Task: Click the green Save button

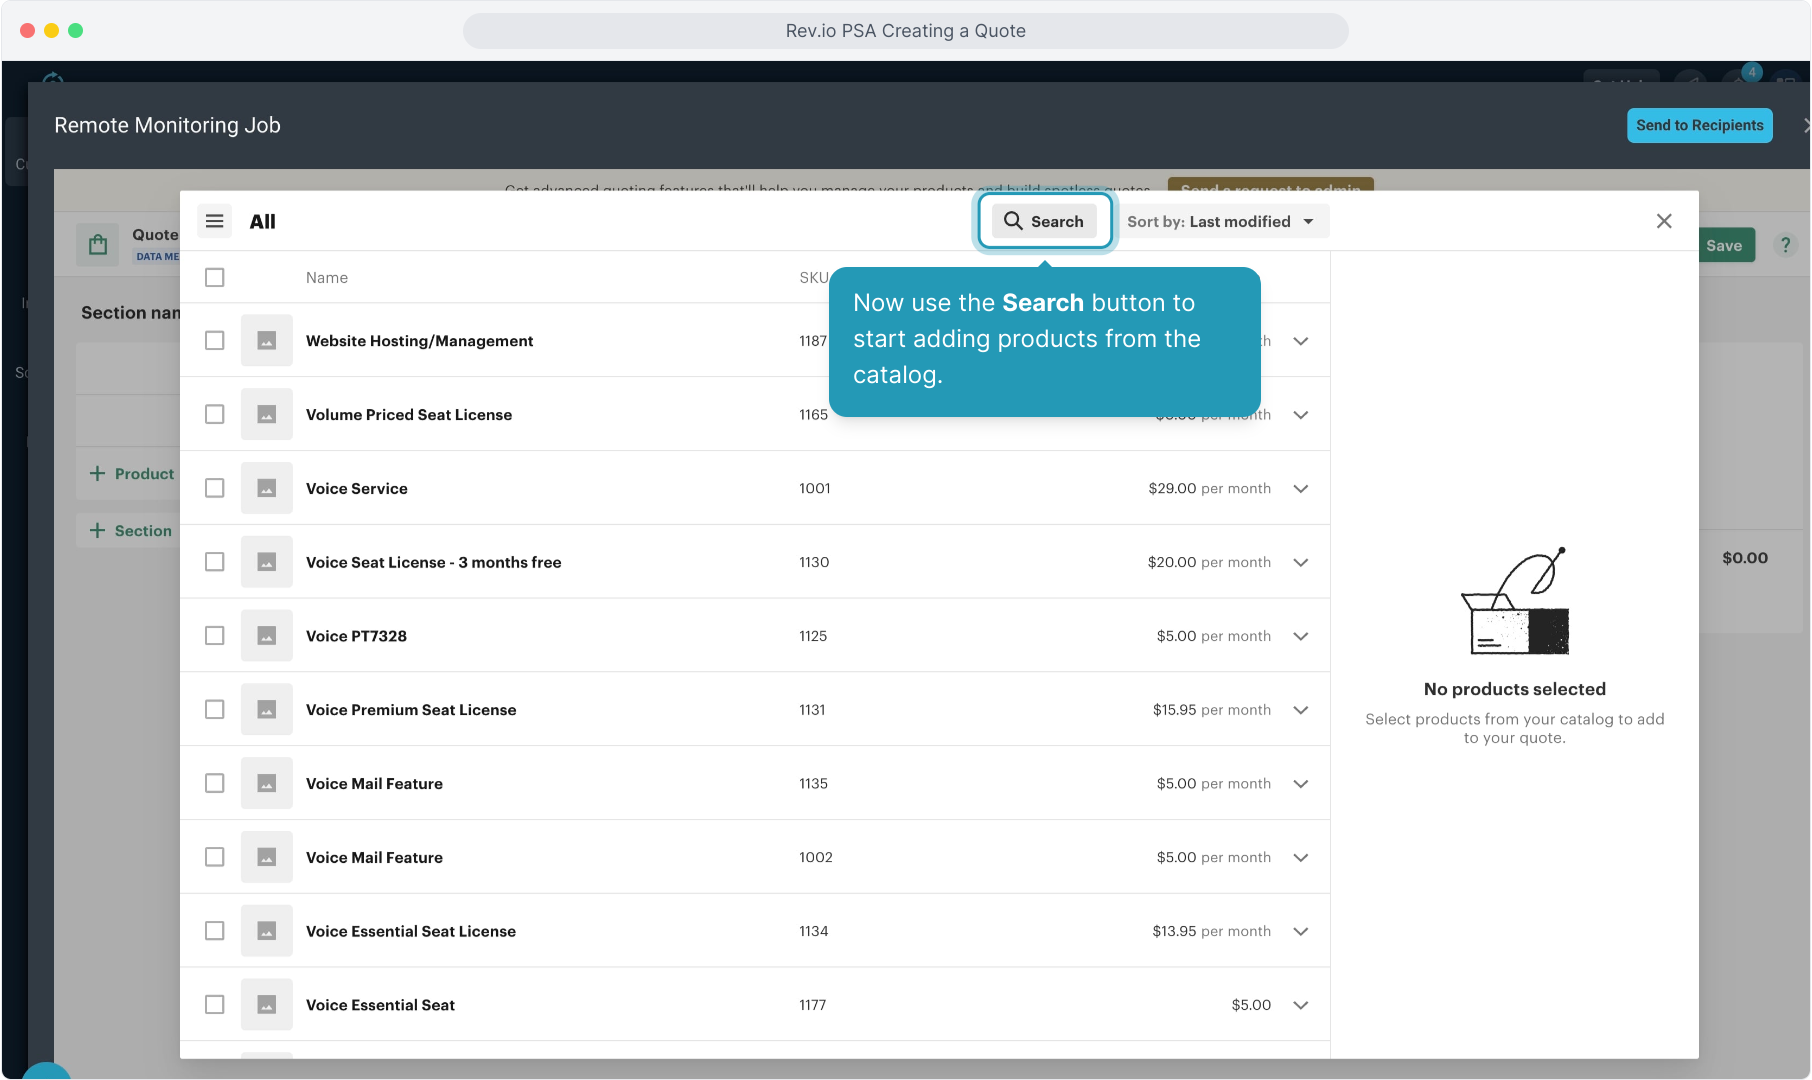Action: click(1724, 246)
